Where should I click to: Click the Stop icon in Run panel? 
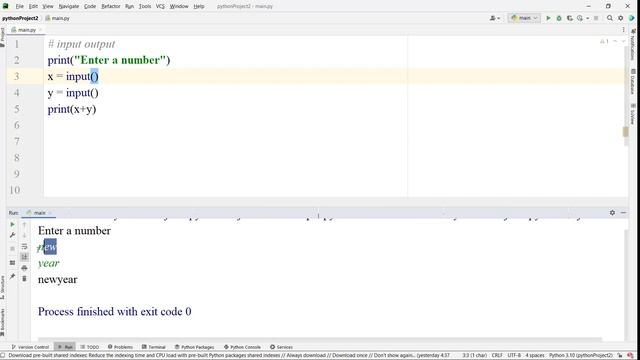point(12,249)
